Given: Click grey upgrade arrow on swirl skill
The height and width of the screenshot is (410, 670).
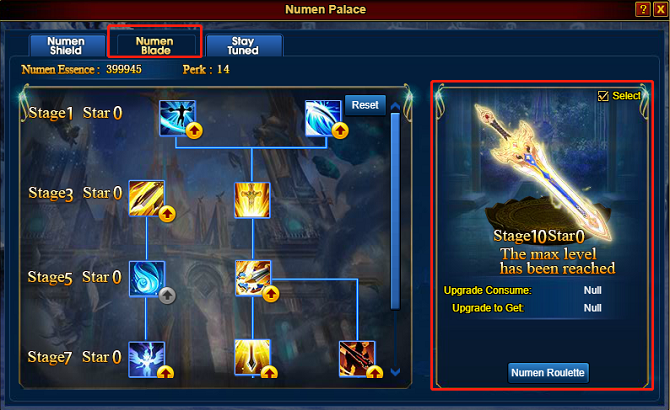Looking at the screenshot, I should [167, 295].
